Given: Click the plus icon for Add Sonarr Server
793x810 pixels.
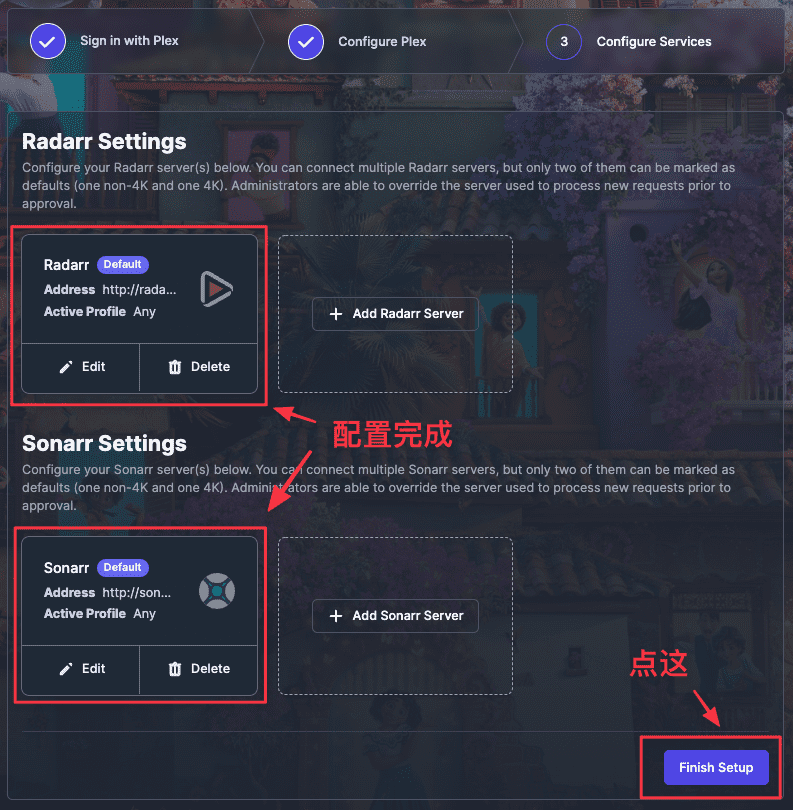Looking at the screenshot, I should [x=336, y=616].
